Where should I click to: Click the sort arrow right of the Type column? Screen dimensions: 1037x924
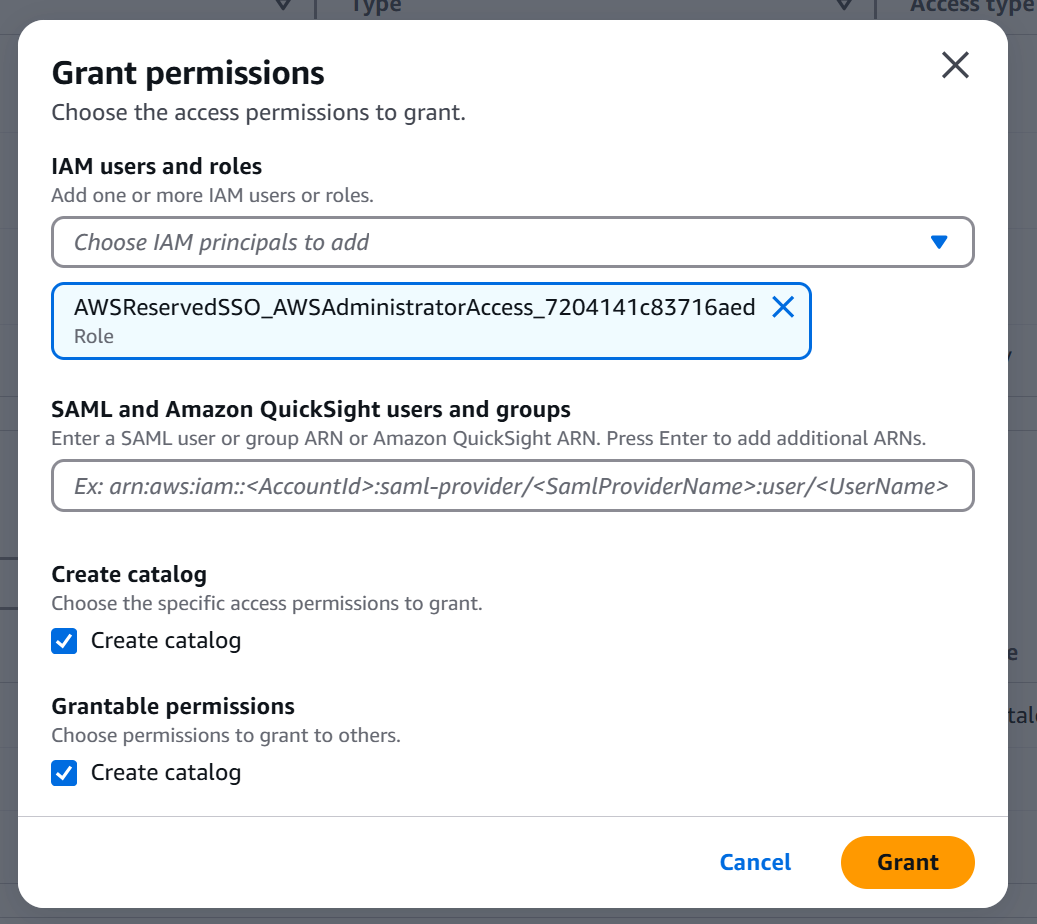[x=845, y=6]
